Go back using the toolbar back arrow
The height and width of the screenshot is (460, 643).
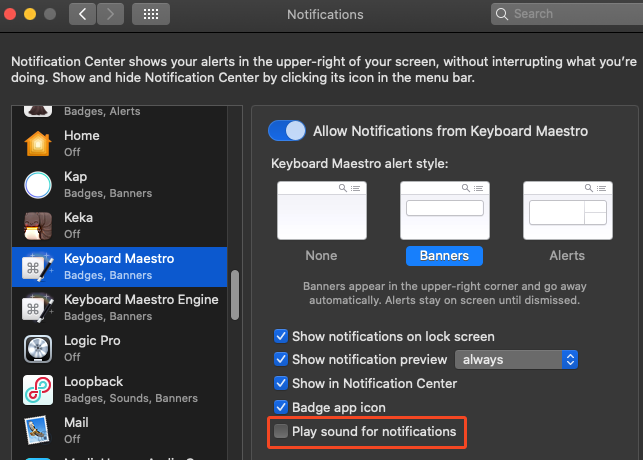[x=83, y=14]
